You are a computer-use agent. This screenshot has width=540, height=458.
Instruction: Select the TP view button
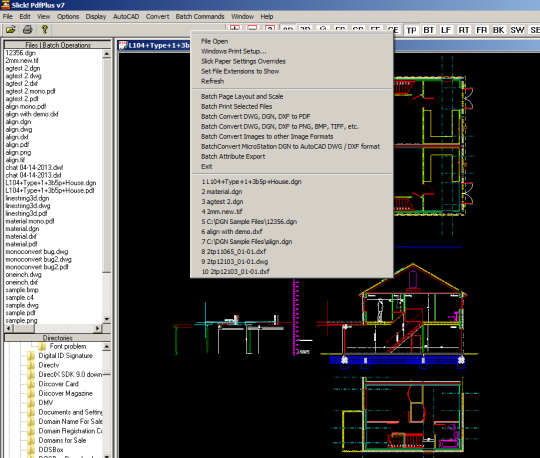411,30
